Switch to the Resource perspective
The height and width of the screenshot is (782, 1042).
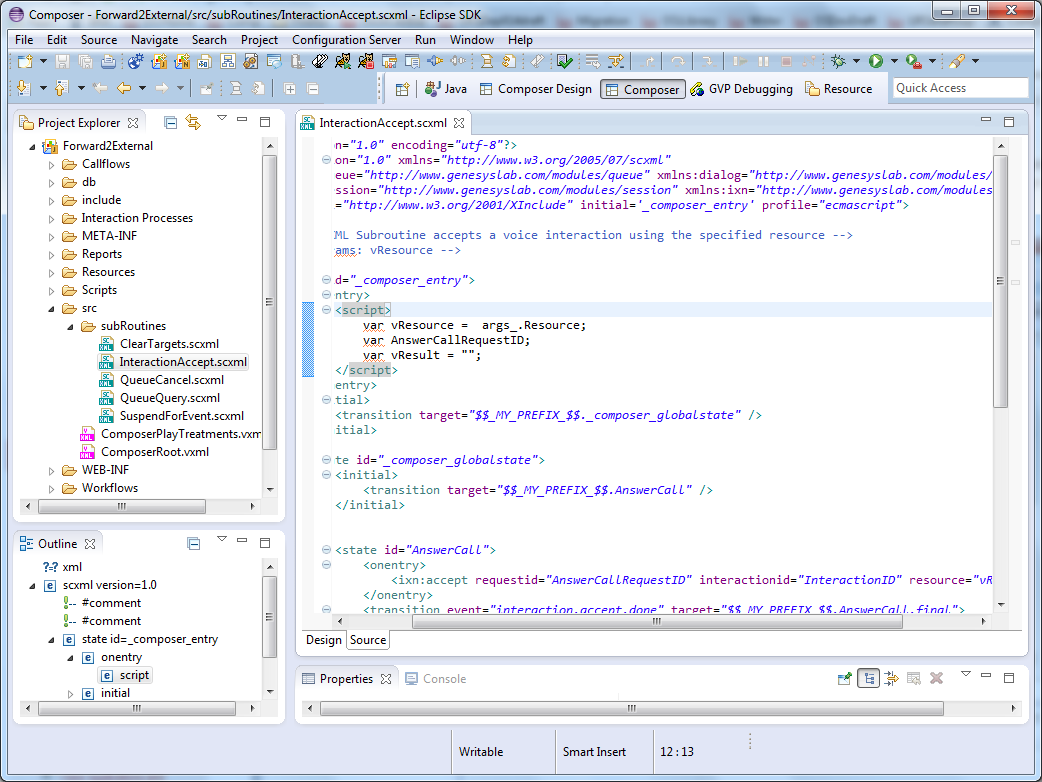[x=839, y=89]
